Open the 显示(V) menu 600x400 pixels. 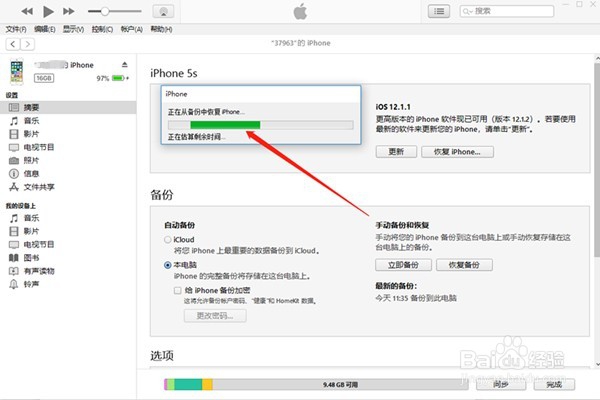[73, 29]
